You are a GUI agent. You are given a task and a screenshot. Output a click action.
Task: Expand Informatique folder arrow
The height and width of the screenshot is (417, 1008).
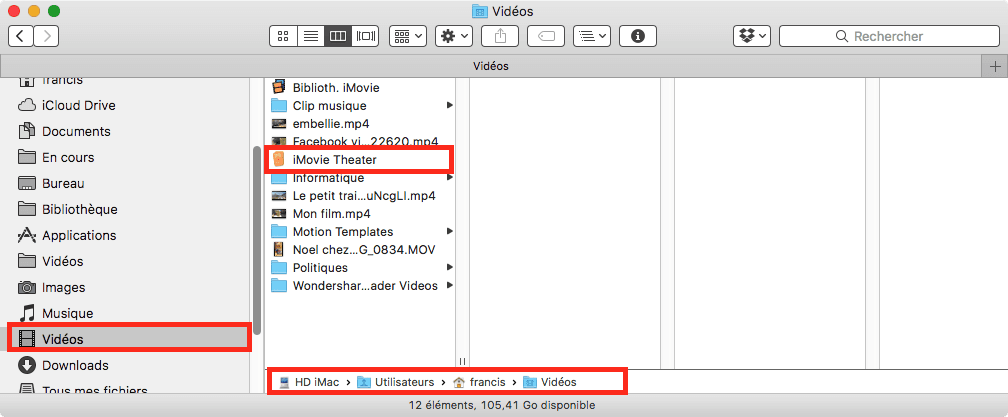[450, 177]
